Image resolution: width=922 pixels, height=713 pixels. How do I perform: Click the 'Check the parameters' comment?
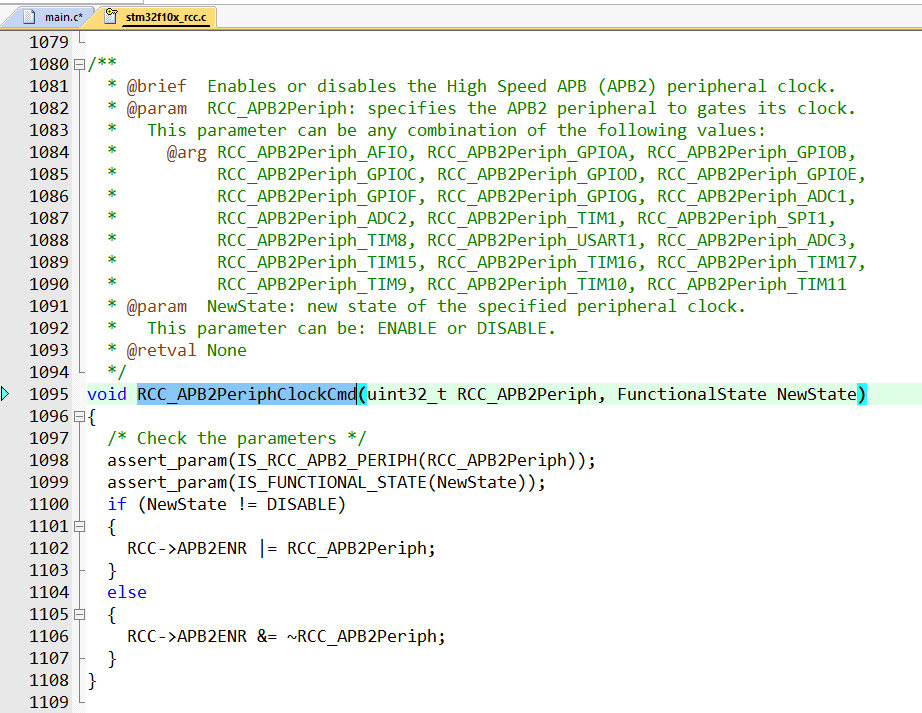click(x=236, y=438)
